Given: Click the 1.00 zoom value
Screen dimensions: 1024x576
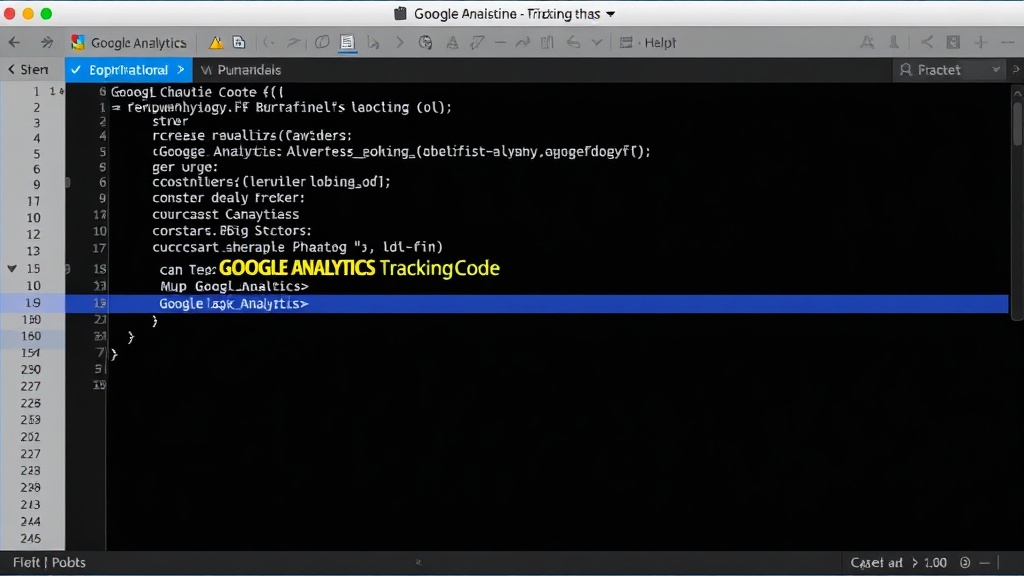Looking at the screenshot, I should tap(935, 562).
